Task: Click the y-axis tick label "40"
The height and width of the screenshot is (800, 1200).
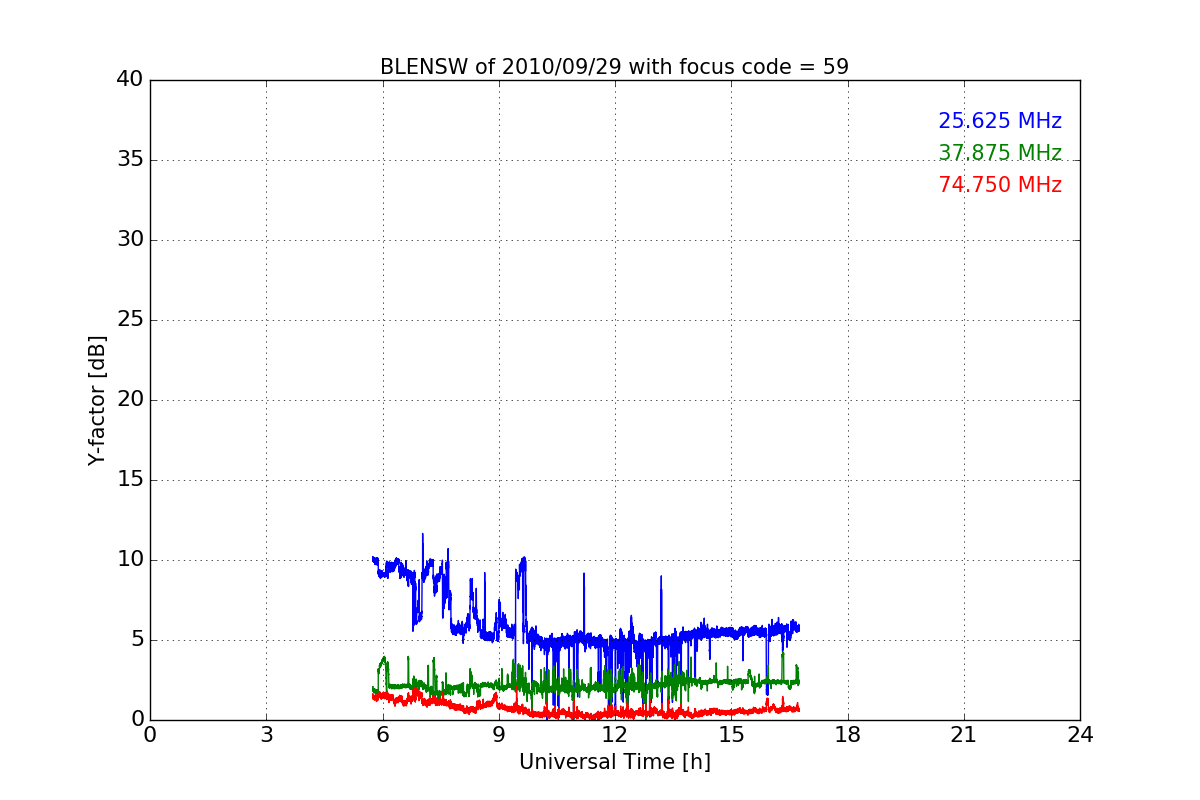Action: click(x=130, y=80)
